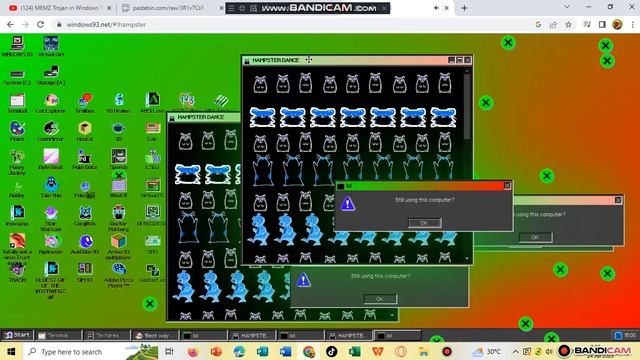Switch to Textarea in Windows 93 taskbar
This screenshot has height=360, width=640.
[107, 336]
